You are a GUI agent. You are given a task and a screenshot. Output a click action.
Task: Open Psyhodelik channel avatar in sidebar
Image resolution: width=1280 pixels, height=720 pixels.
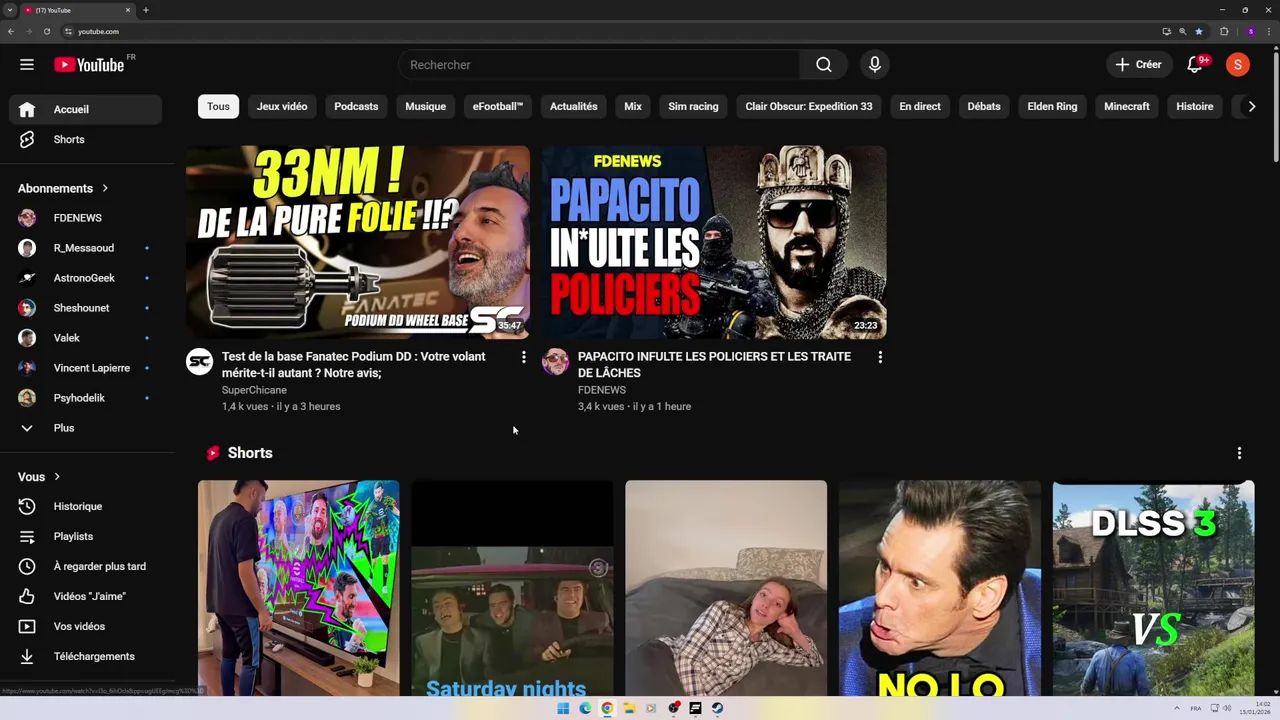pos(27,398)
